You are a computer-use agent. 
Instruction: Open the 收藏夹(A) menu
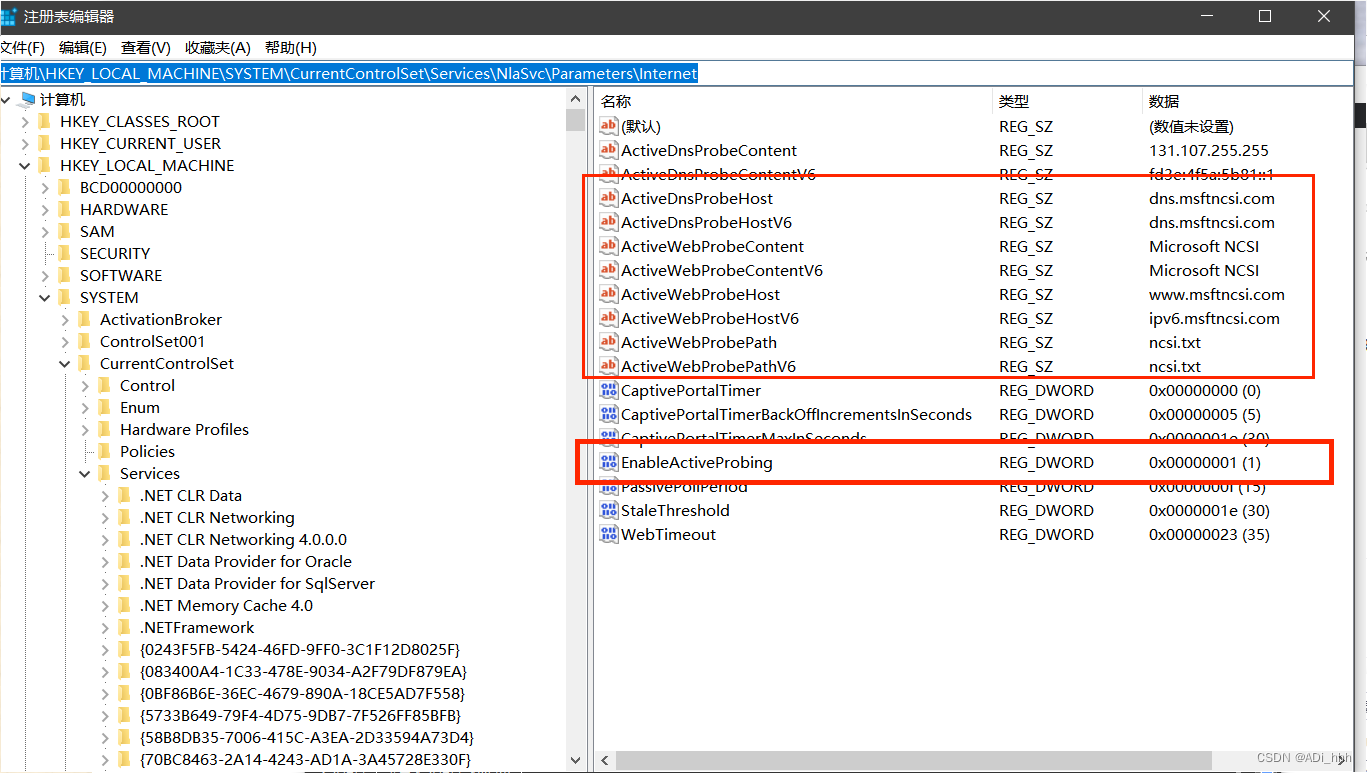pos(218,47)
